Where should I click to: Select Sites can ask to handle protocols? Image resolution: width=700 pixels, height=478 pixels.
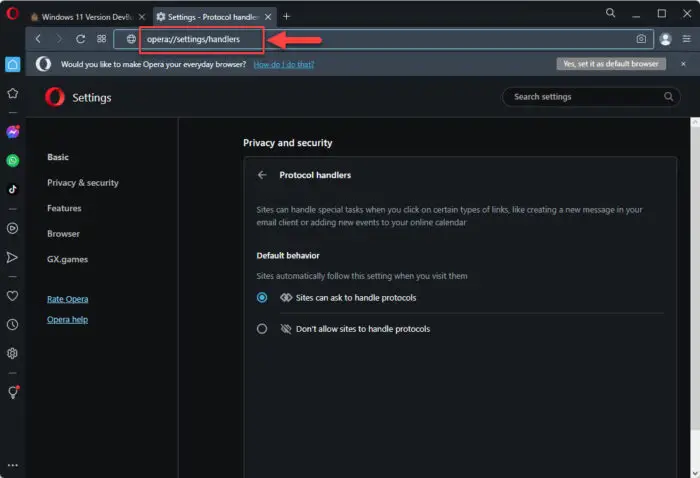(262, 297)
